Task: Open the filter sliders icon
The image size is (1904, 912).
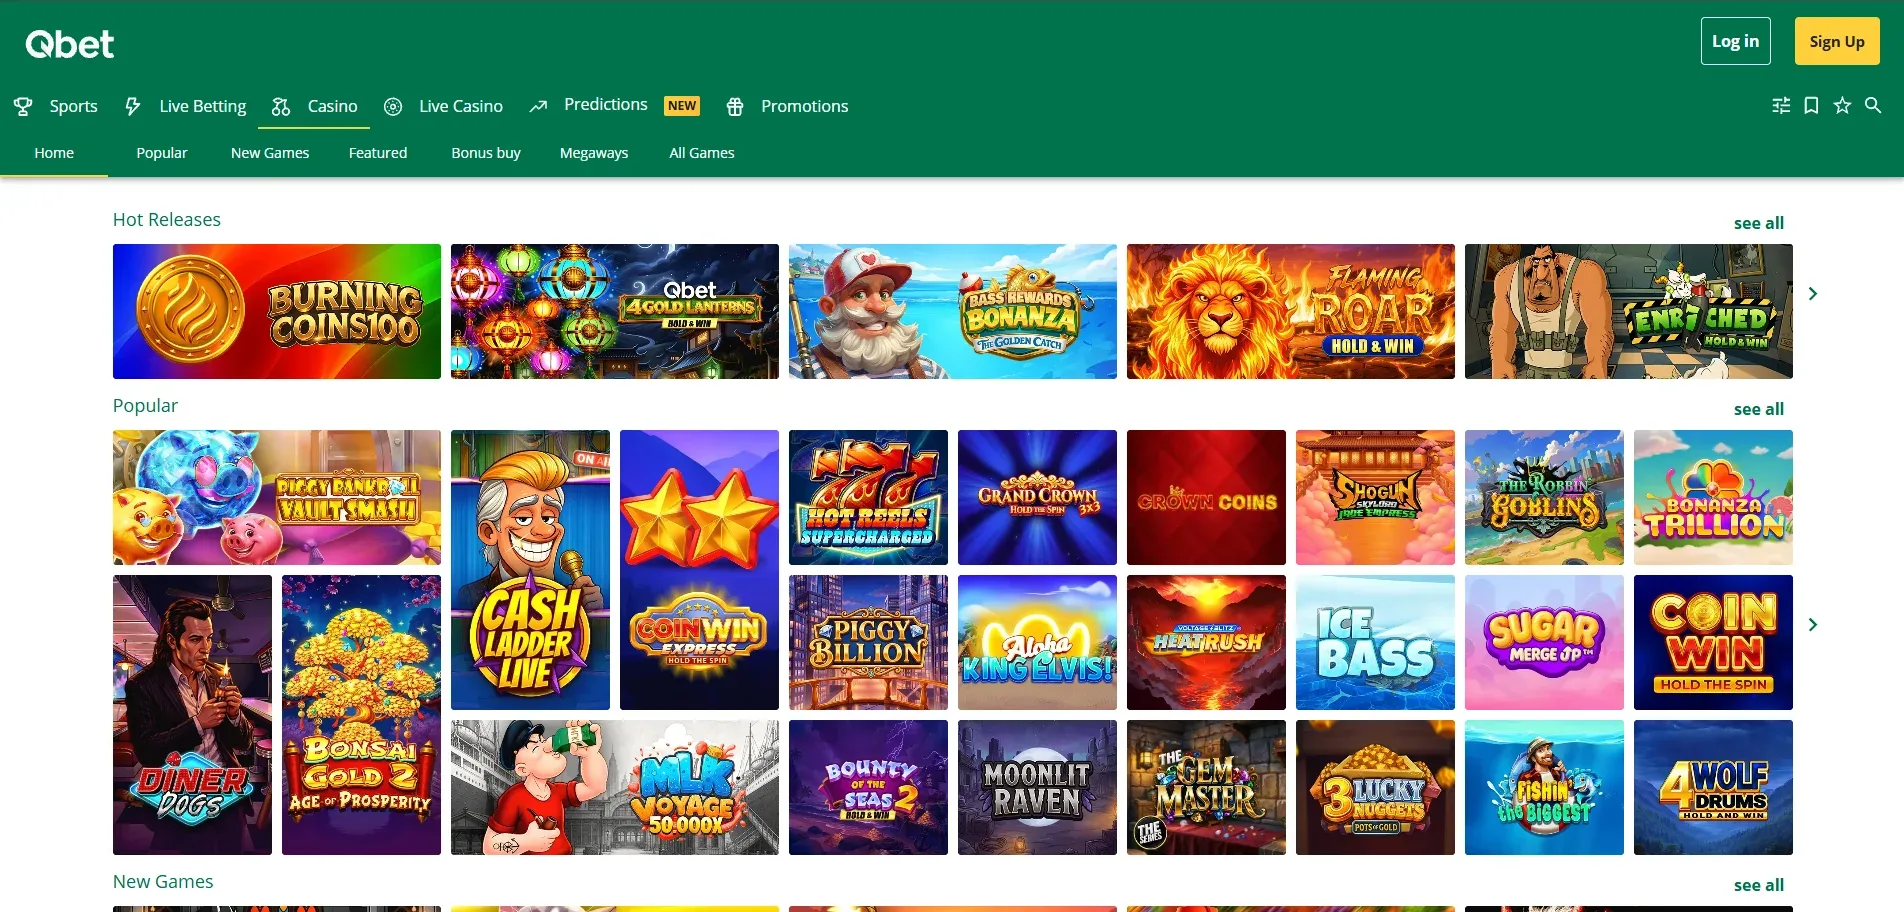Action: pyautogui.click(x=1781, y=105)
